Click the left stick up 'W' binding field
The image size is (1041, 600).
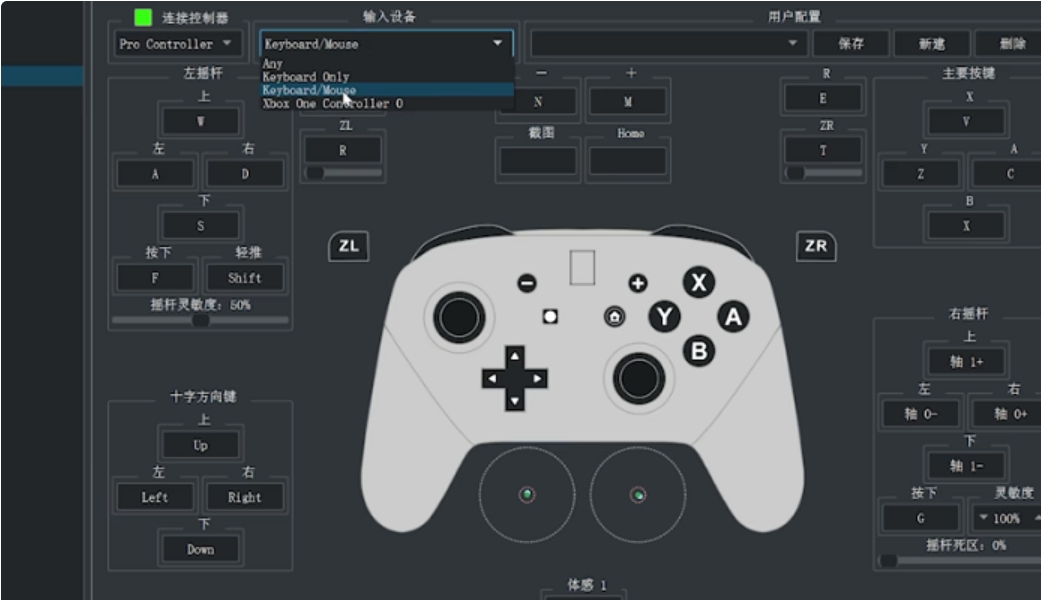(x=201, y=122)
